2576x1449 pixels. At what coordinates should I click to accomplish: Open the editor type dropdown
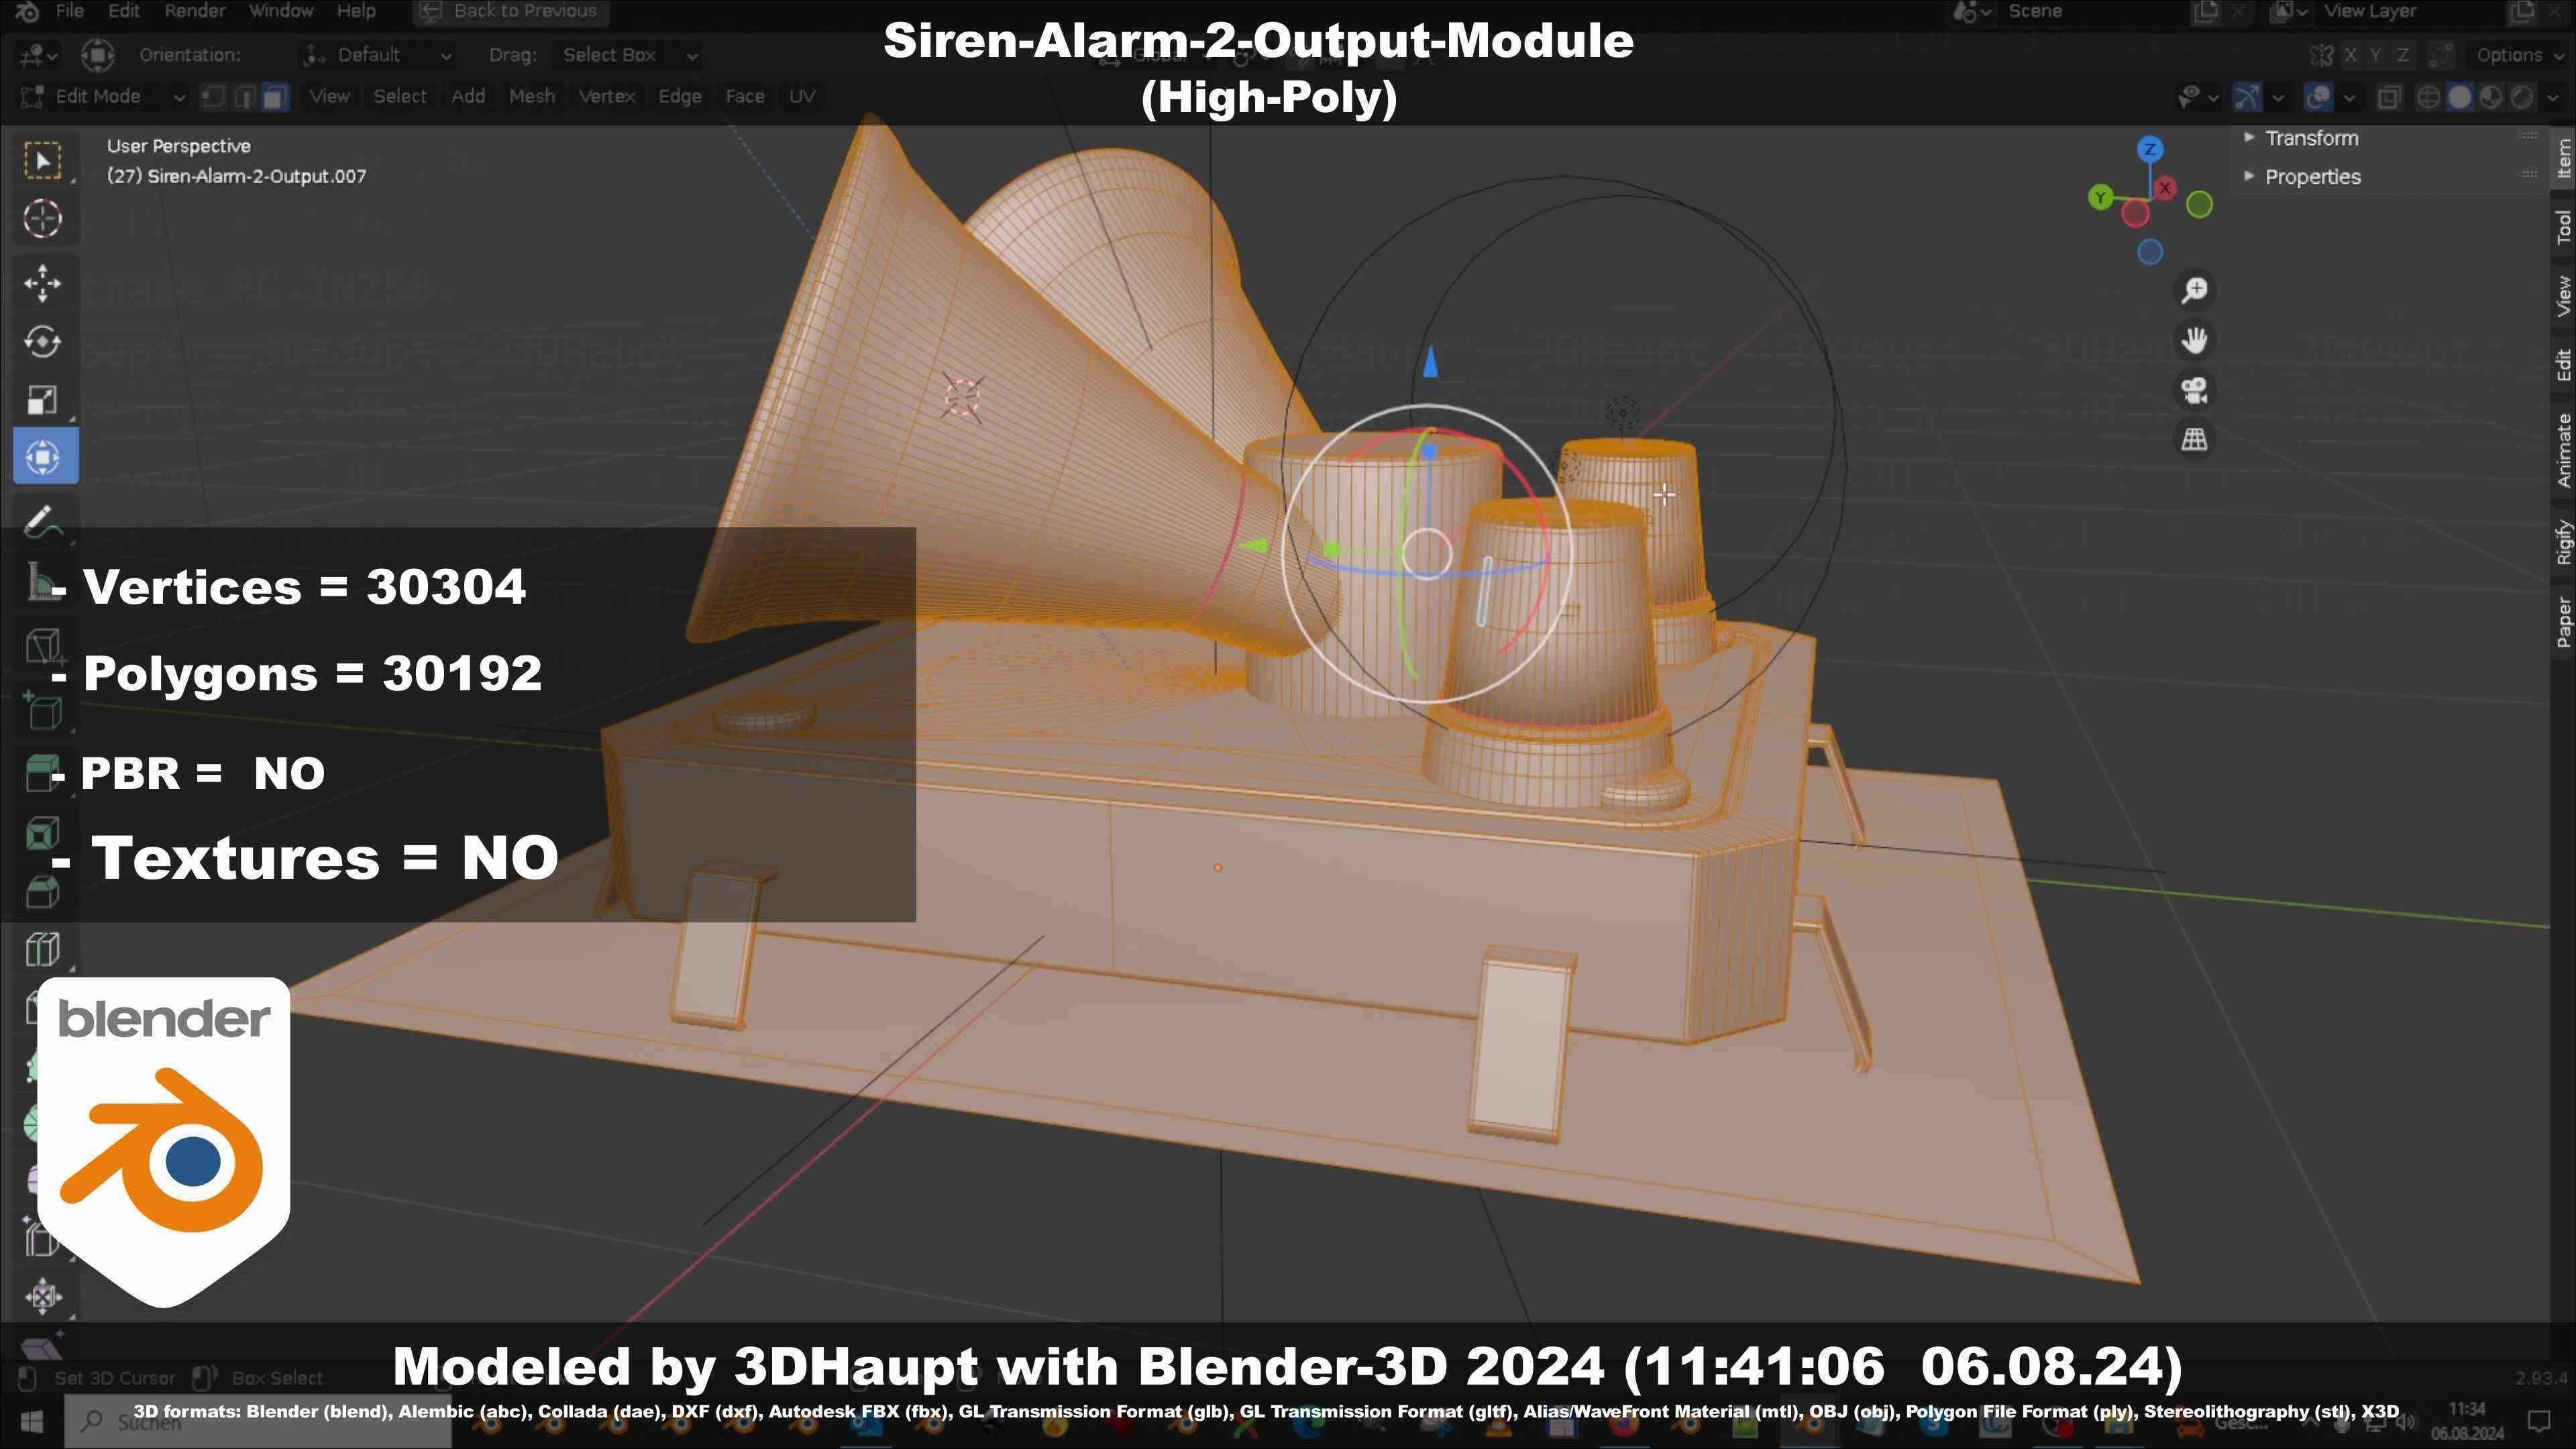tap(39, 55)
